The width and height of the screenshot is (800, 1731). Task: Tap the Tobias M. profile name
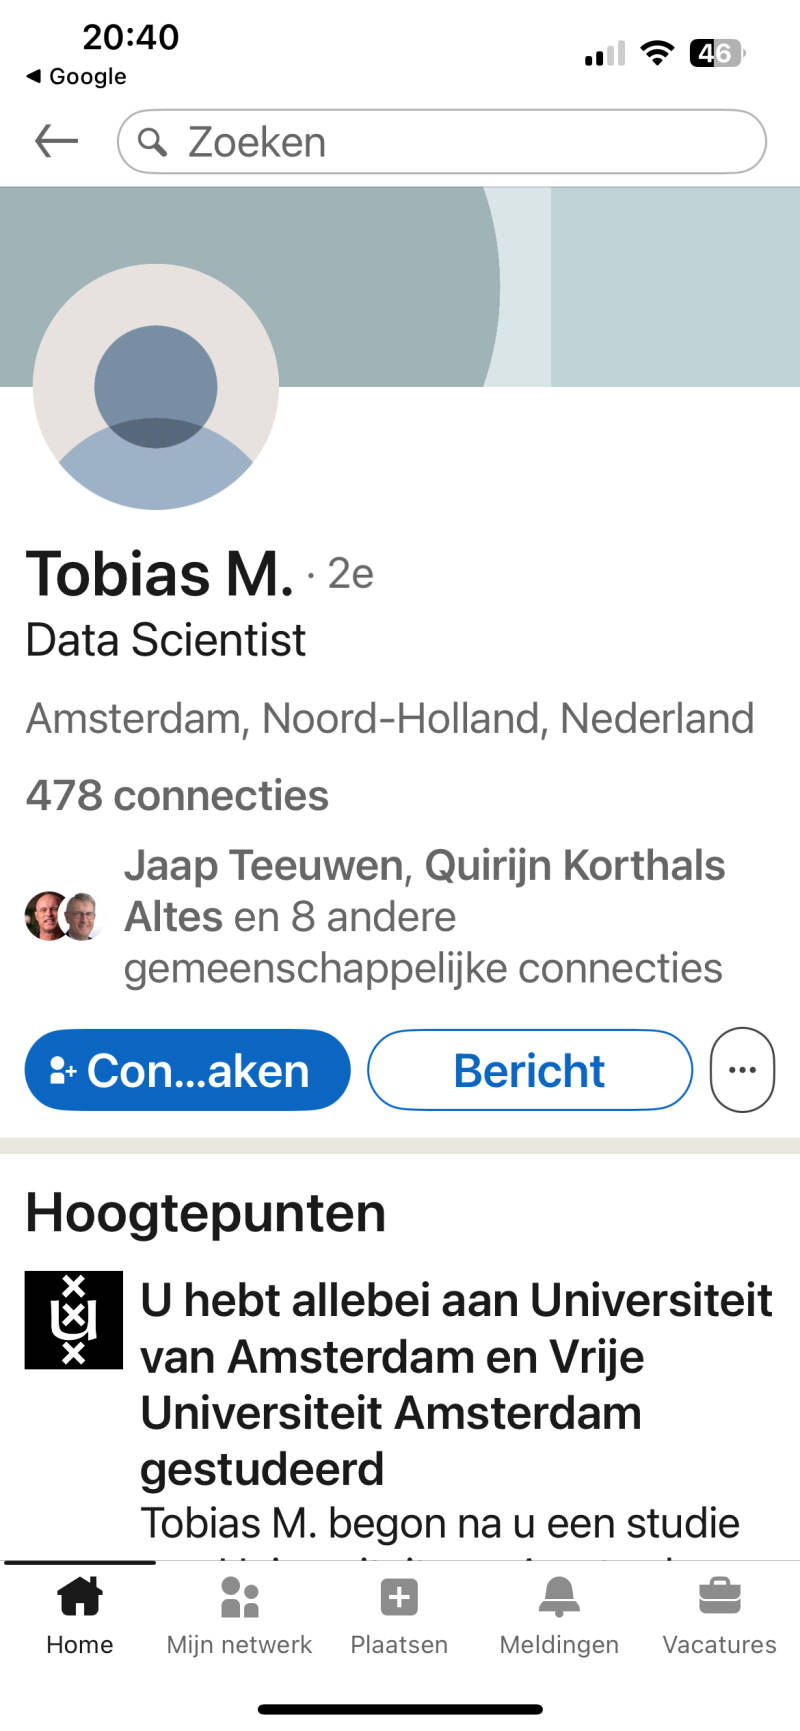tap(160, 574)
